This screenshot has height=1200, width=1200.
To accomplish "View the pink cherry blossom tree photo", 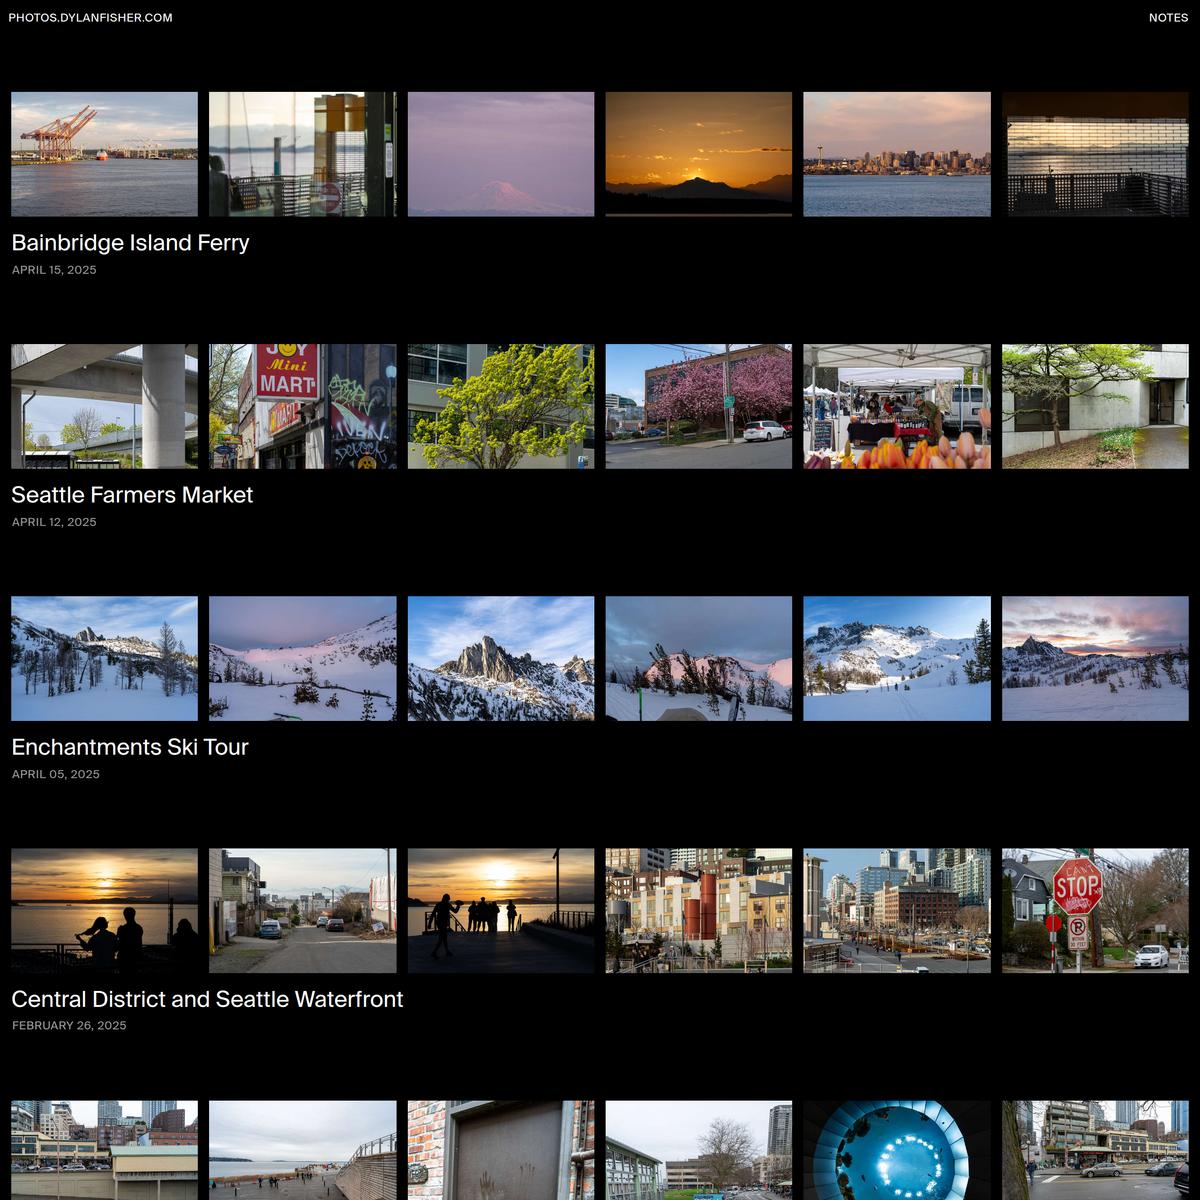I will 698,406.
